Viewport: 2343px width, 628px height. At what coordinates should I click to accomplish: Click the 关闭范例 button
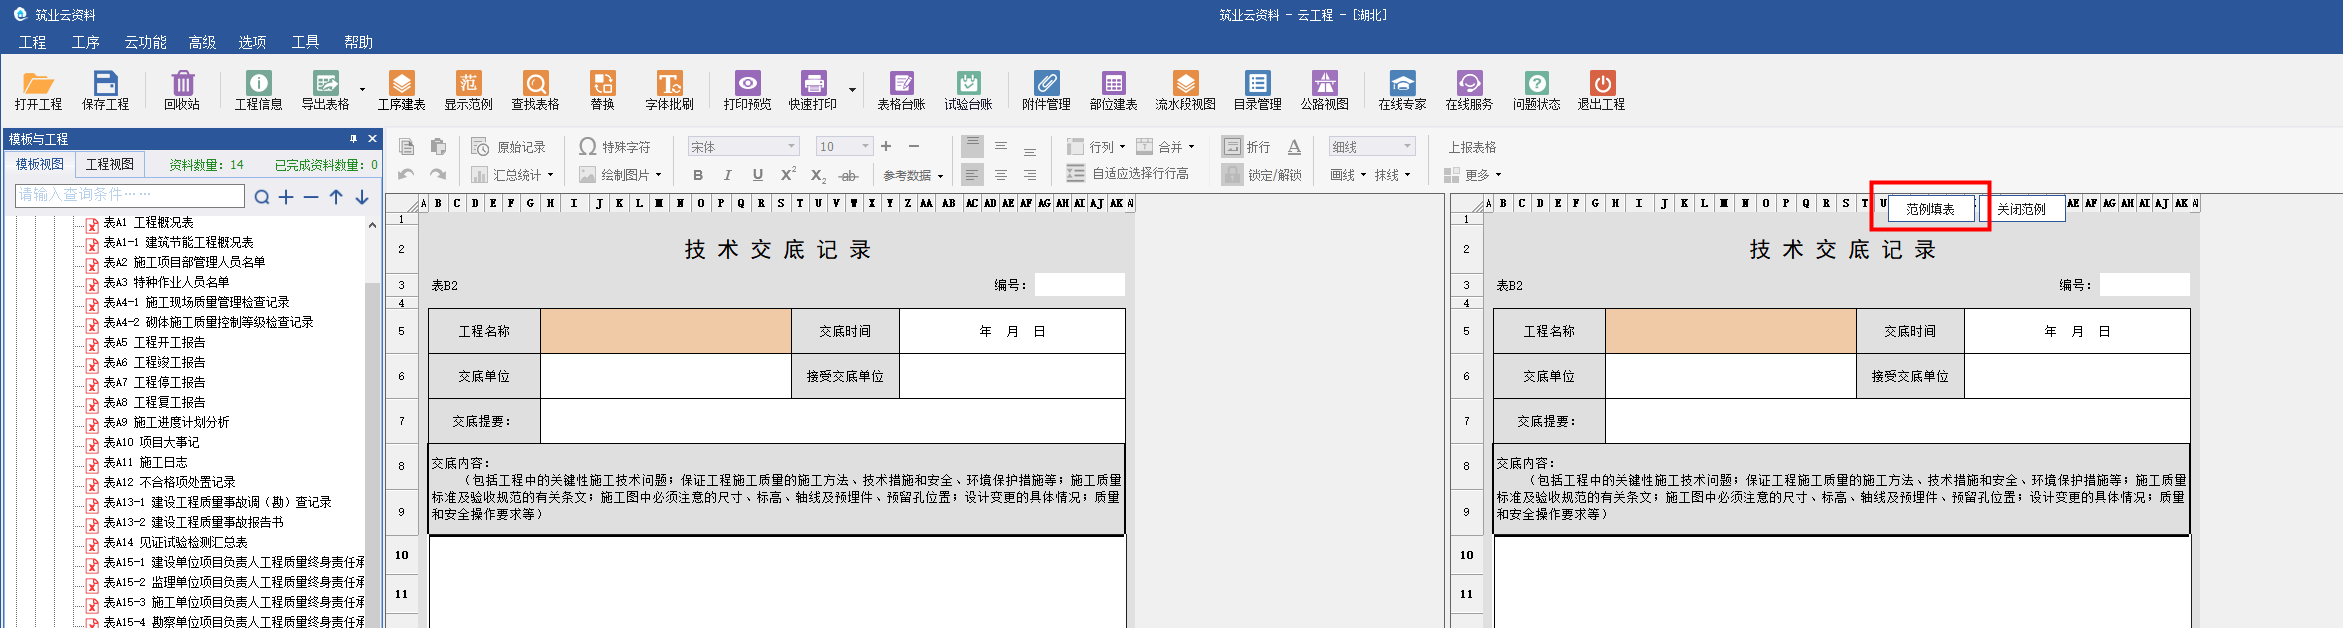point(2021,209)
